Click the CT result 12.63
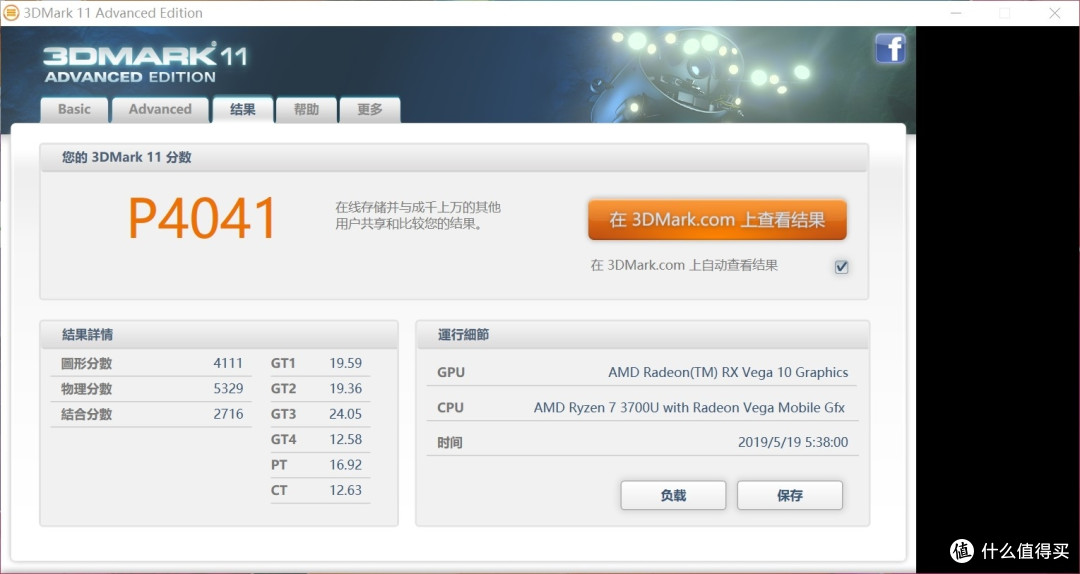Screen dimensions: 1080x574 tap(345, 491)
